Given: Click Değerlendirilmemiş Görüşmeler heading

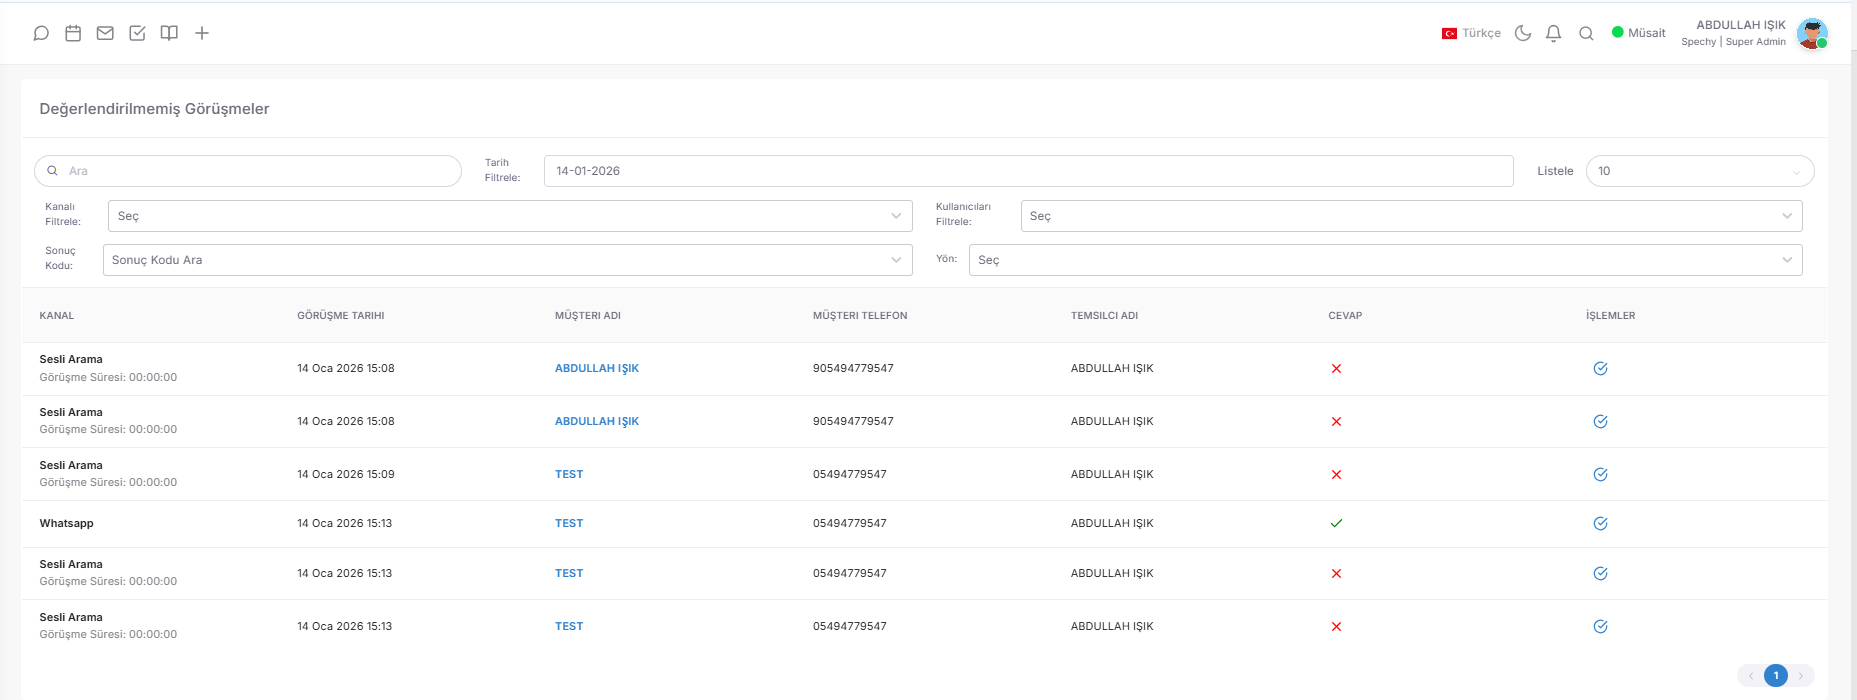Looking at the screenshot, I should (x=154, y=109).
